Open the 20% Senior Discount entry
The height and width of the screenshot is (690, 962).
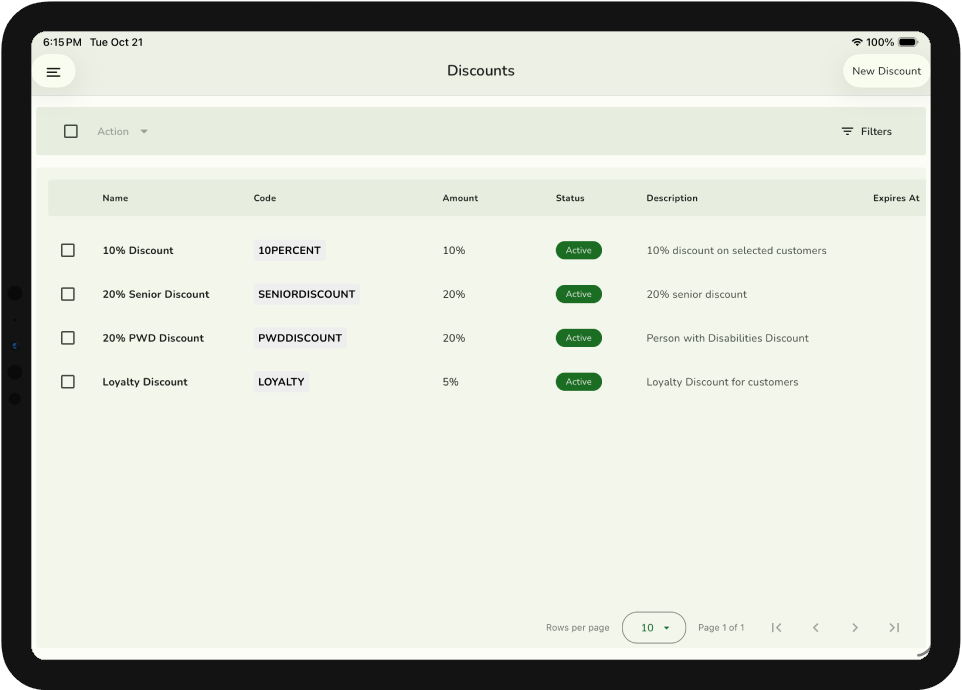coord(155,294)
